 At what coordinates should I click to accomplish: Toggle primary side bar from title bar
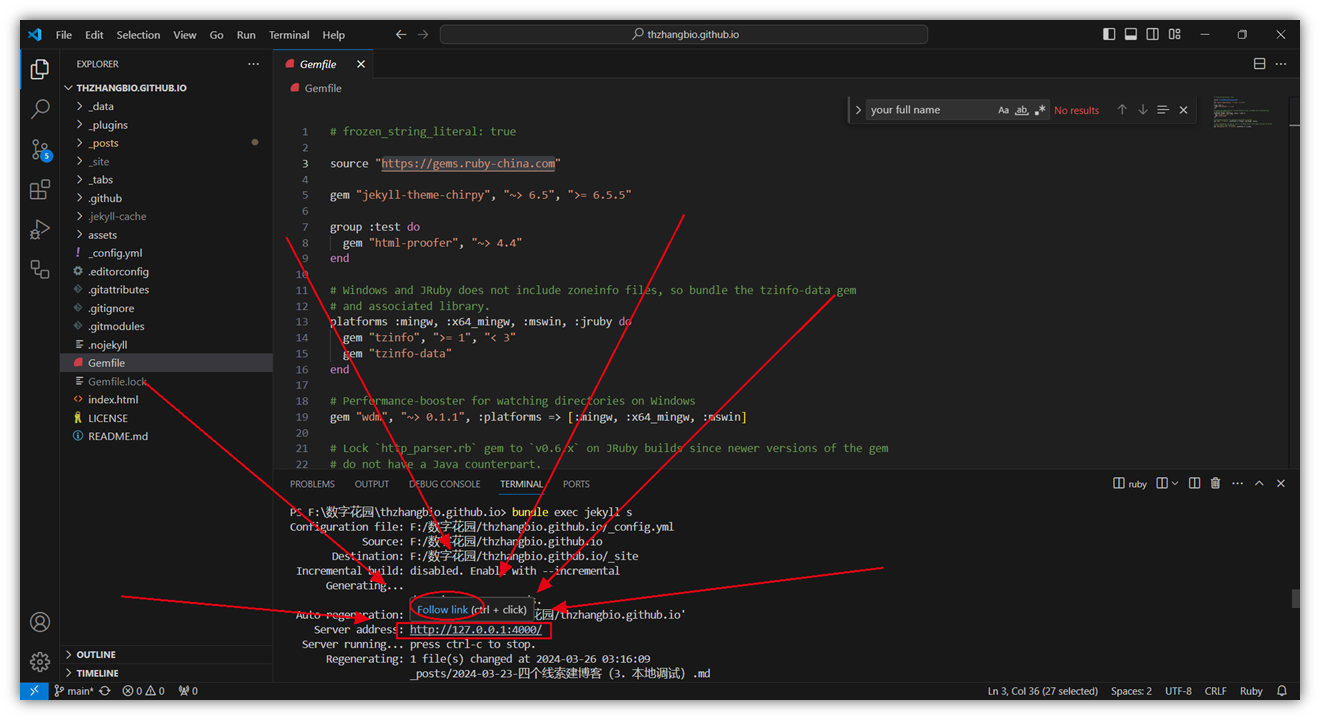pyautogui.click(x=1109, y=34)
